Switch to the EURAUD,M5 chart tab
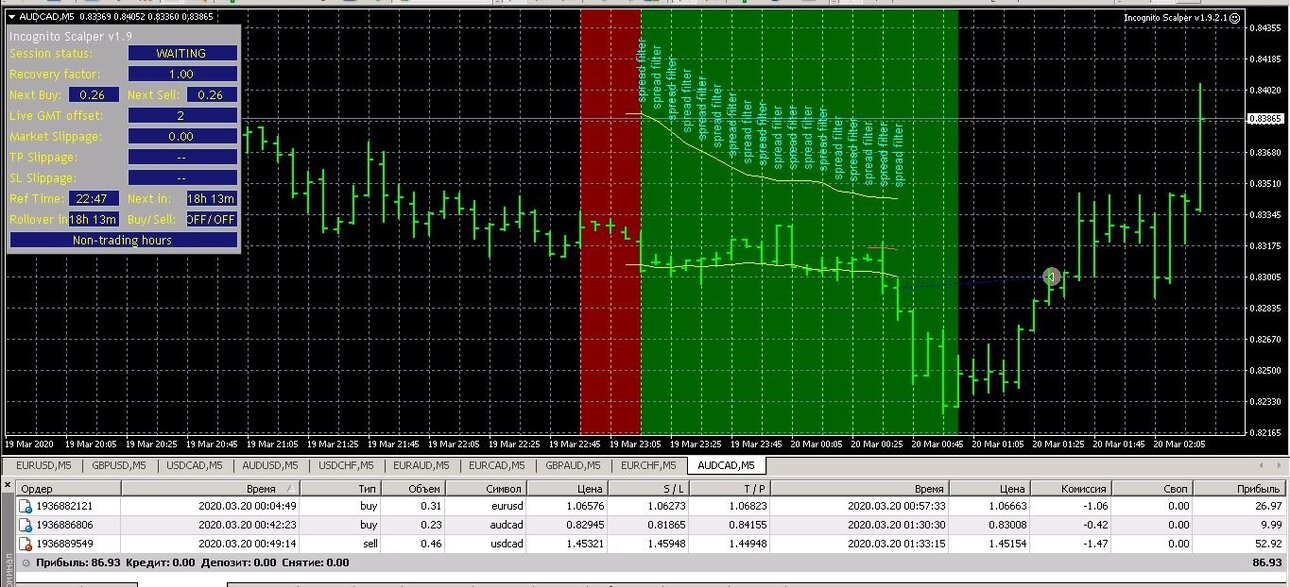The image size is (1290, 587). (422, 465)
